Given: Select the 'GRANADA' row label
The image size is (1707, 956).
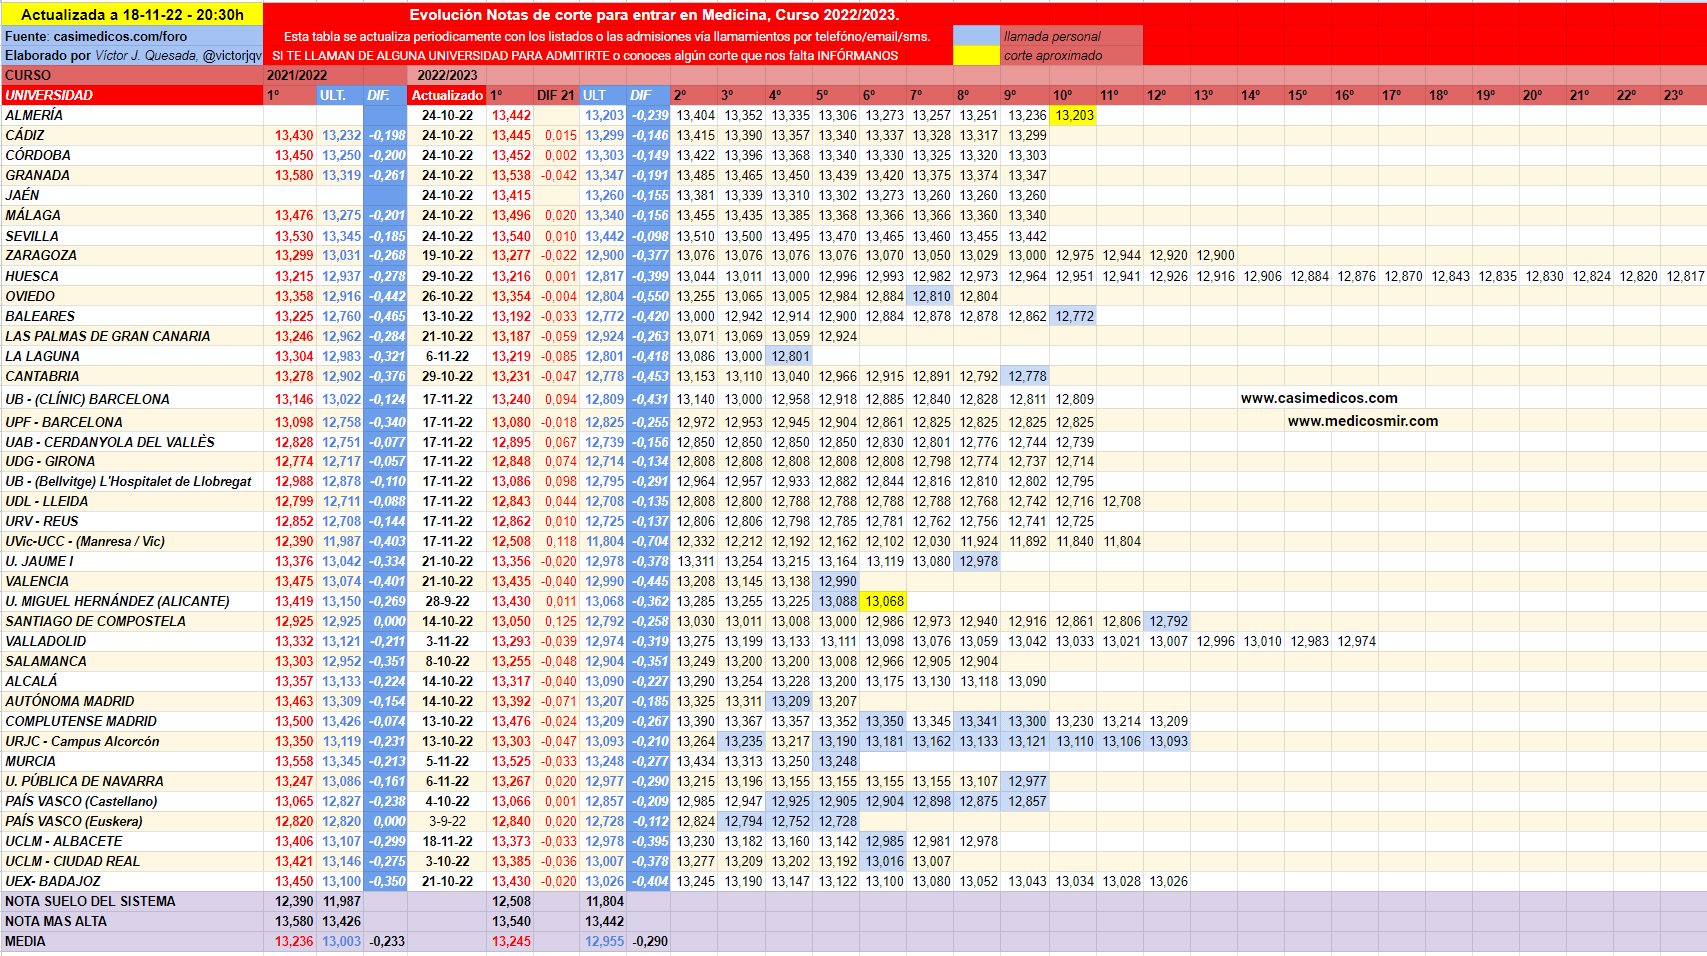Looking at the screenshot, I should [132, 175].
